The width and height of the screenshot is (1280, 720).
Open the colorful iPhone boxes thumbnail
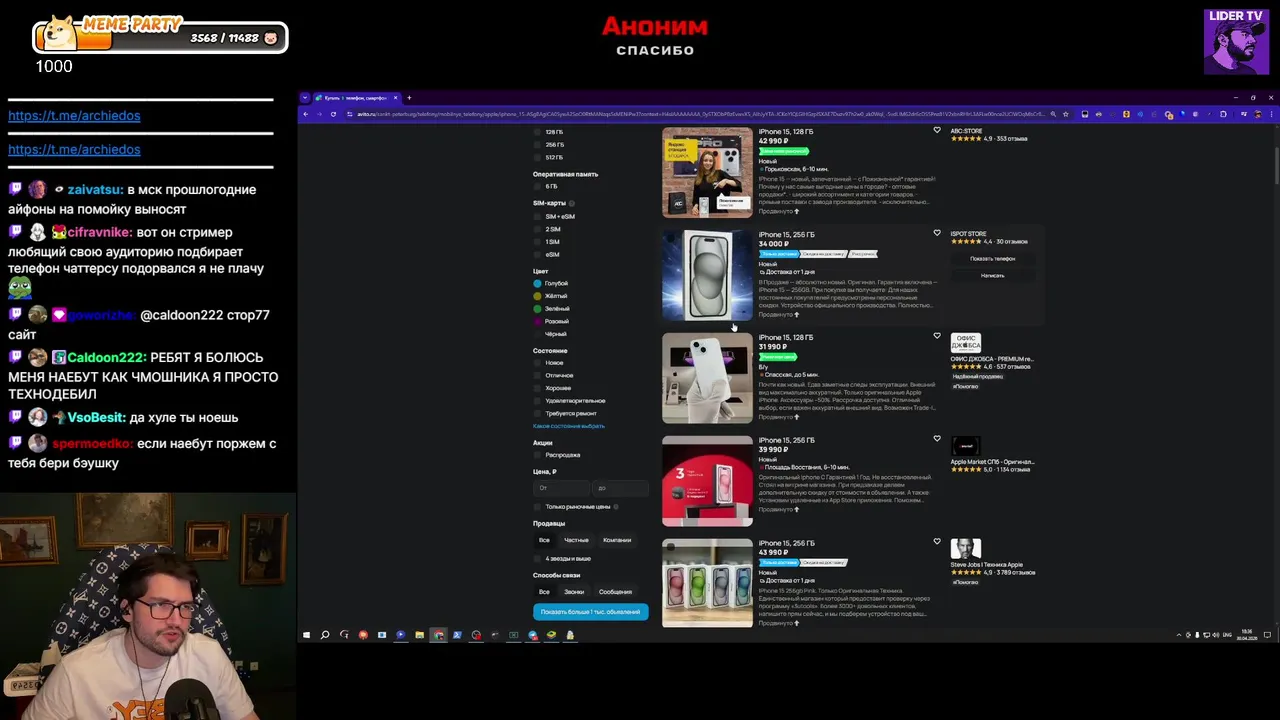tap(707, 583)
